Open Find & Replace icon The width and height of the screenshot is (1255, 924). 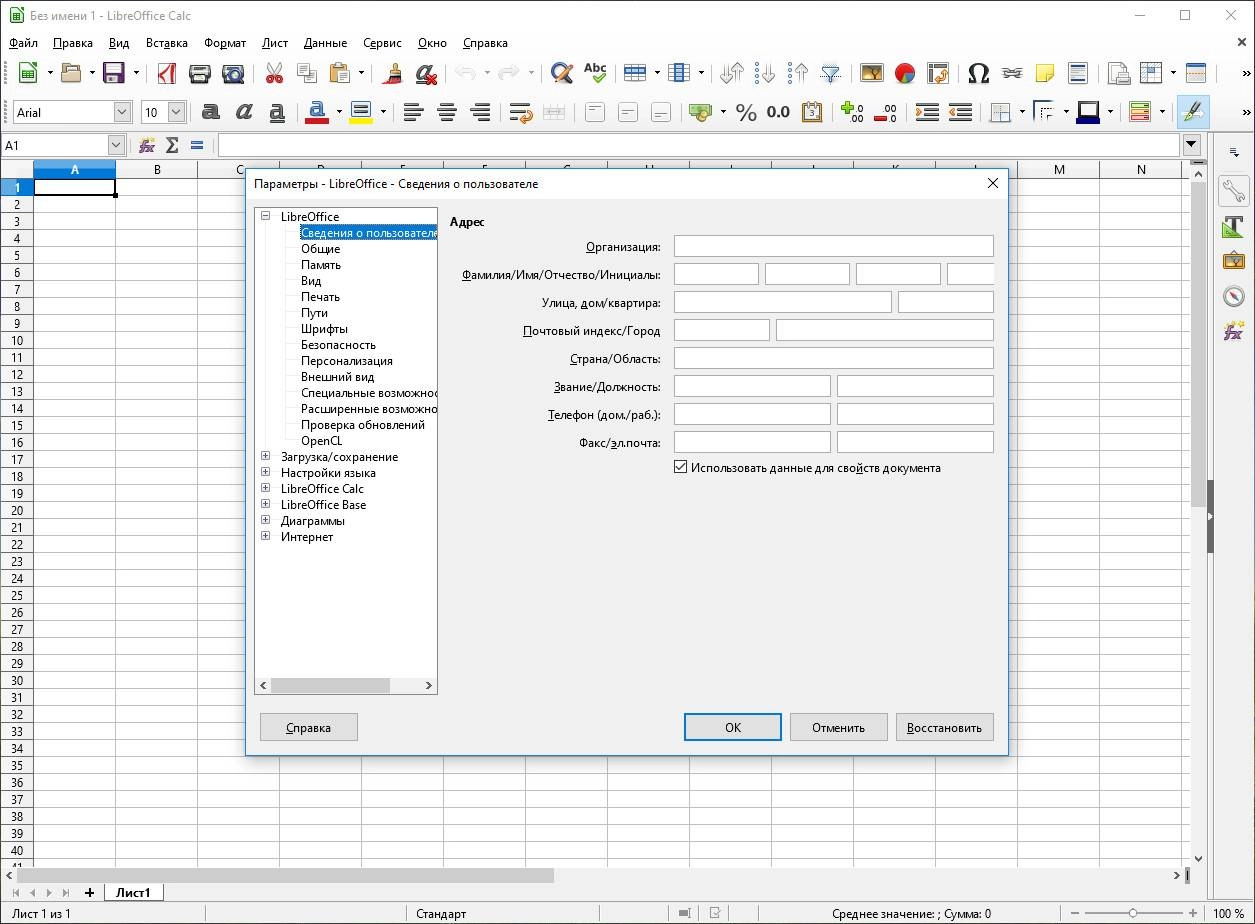[x=562, y=73]
